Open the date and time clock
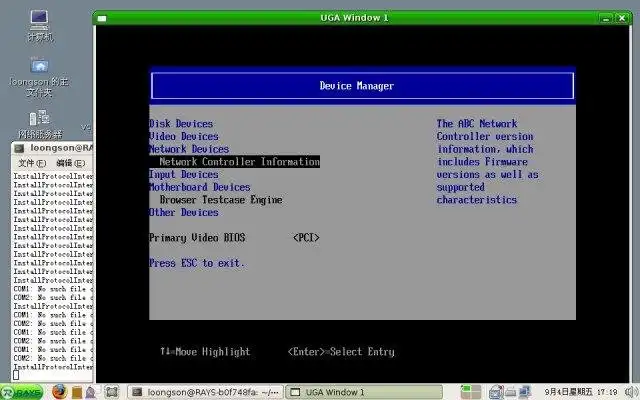Image resolution: width=640 pixels, height=400 pixels. click(580, 392)
